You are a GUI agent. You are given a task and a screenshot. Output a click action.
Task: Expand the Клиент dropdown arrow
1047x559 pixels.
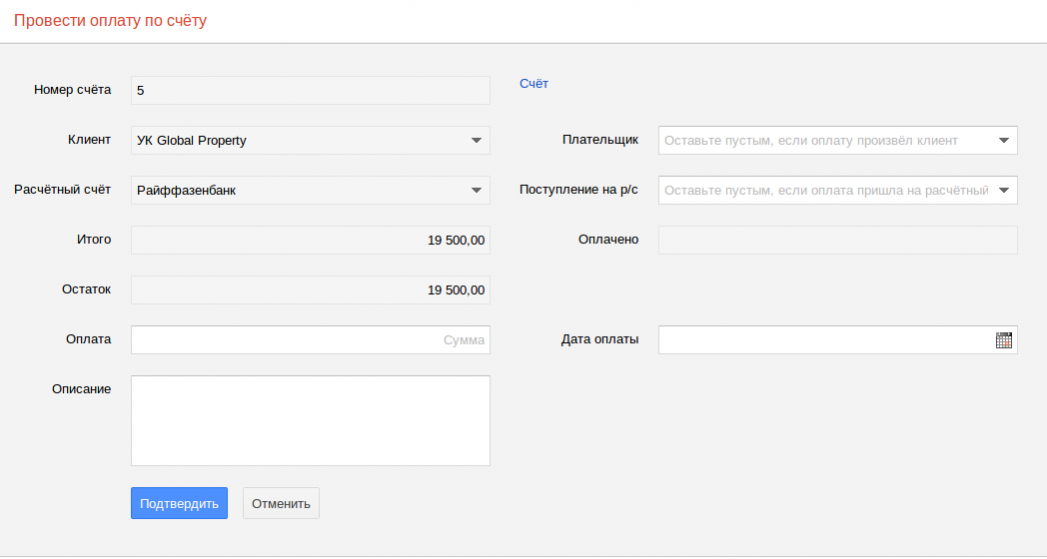476,140
